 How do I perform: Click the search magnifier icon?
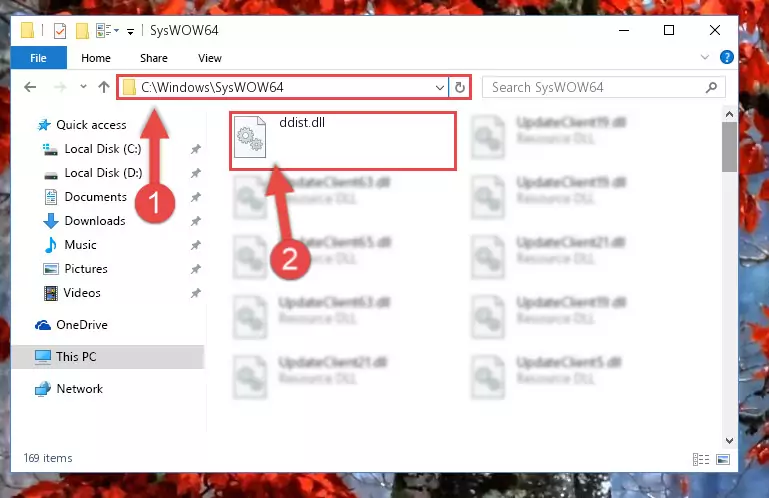(711, 87)
